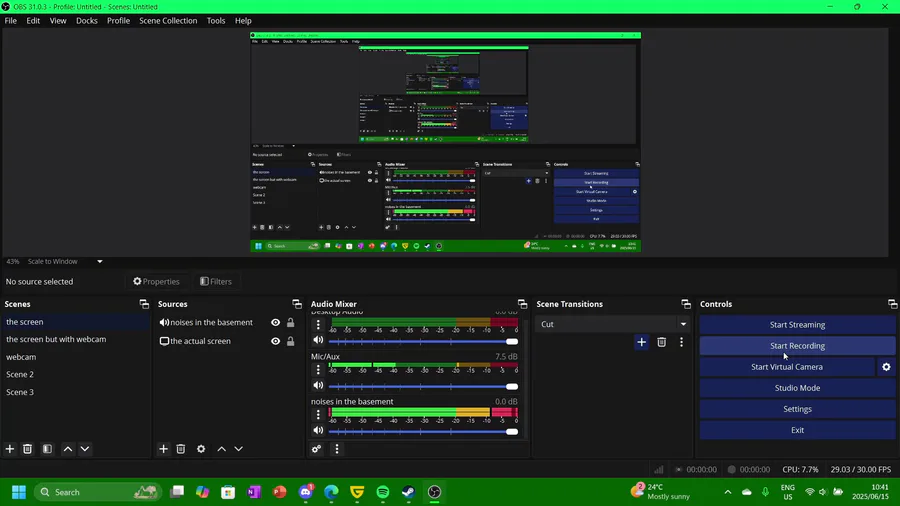Remove selected source with the trash icon
Screen dimensions: 900x506
click(181, 449)
